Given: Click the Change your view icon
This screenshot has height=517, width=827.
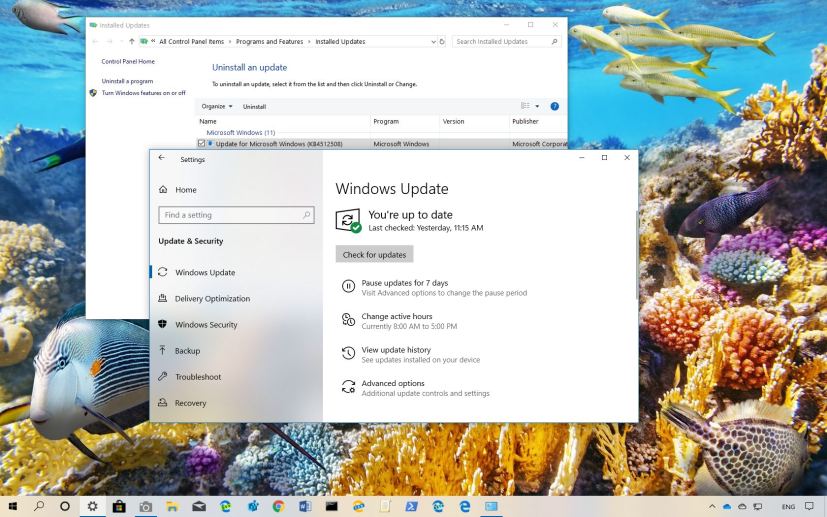Looking at the screenshot, I should tap(525, 106).
